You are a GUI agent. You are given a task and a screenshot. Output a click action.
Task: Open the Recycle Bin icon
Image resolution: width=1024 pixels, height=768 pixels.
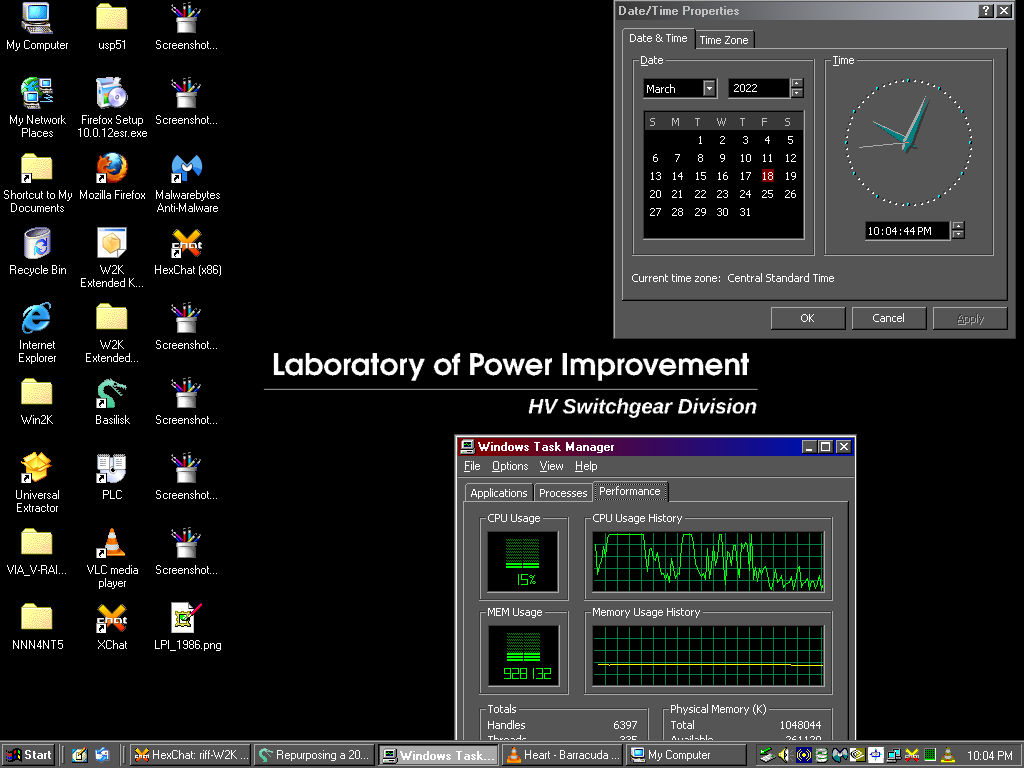click(37, 244)
